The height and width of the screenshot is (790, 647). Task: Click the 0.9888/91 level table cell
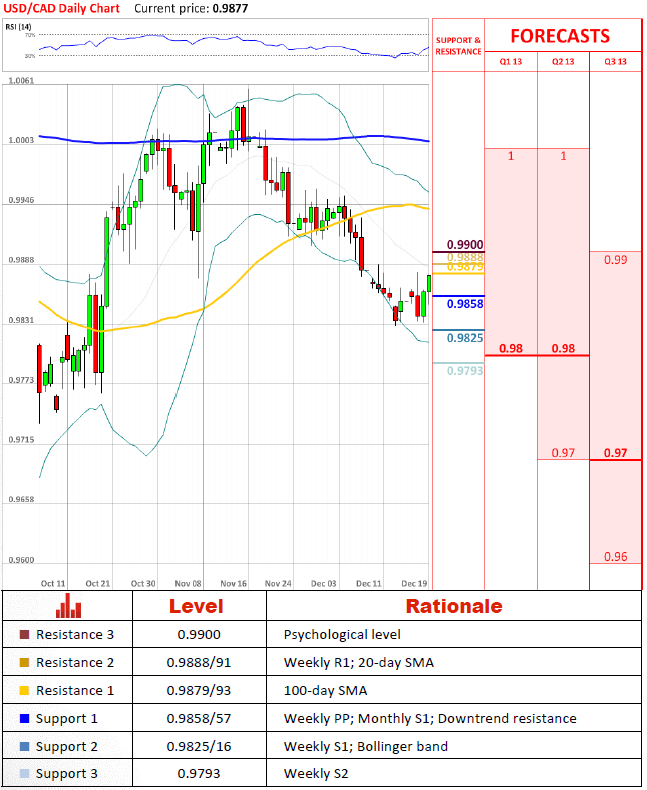199,663
